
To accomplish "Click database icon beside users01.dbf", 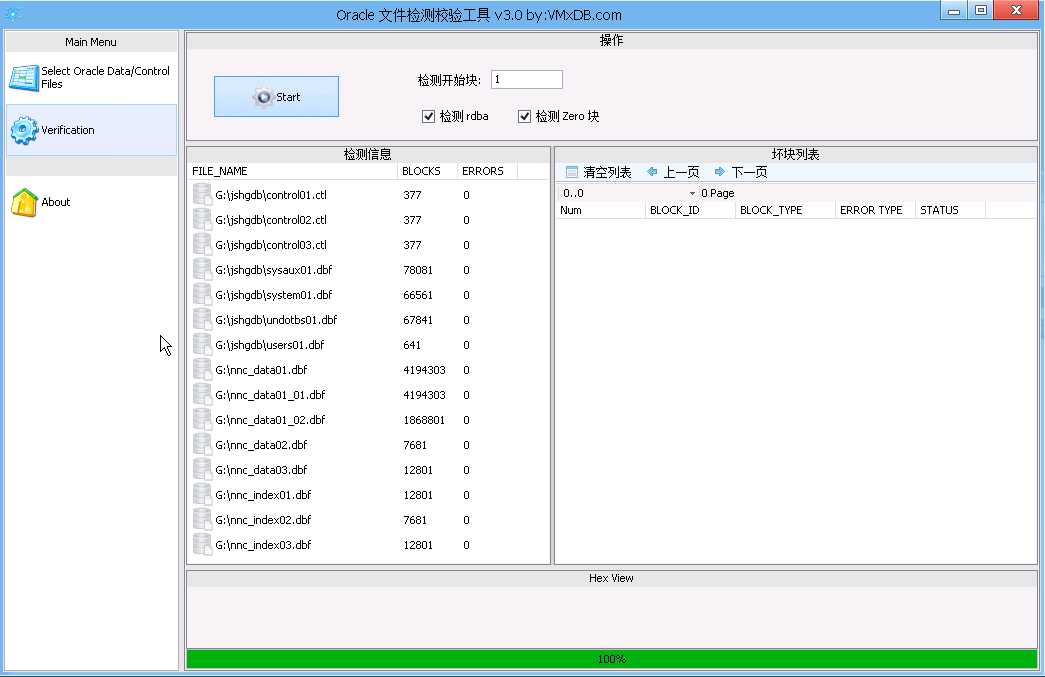I will coord(202,344).
